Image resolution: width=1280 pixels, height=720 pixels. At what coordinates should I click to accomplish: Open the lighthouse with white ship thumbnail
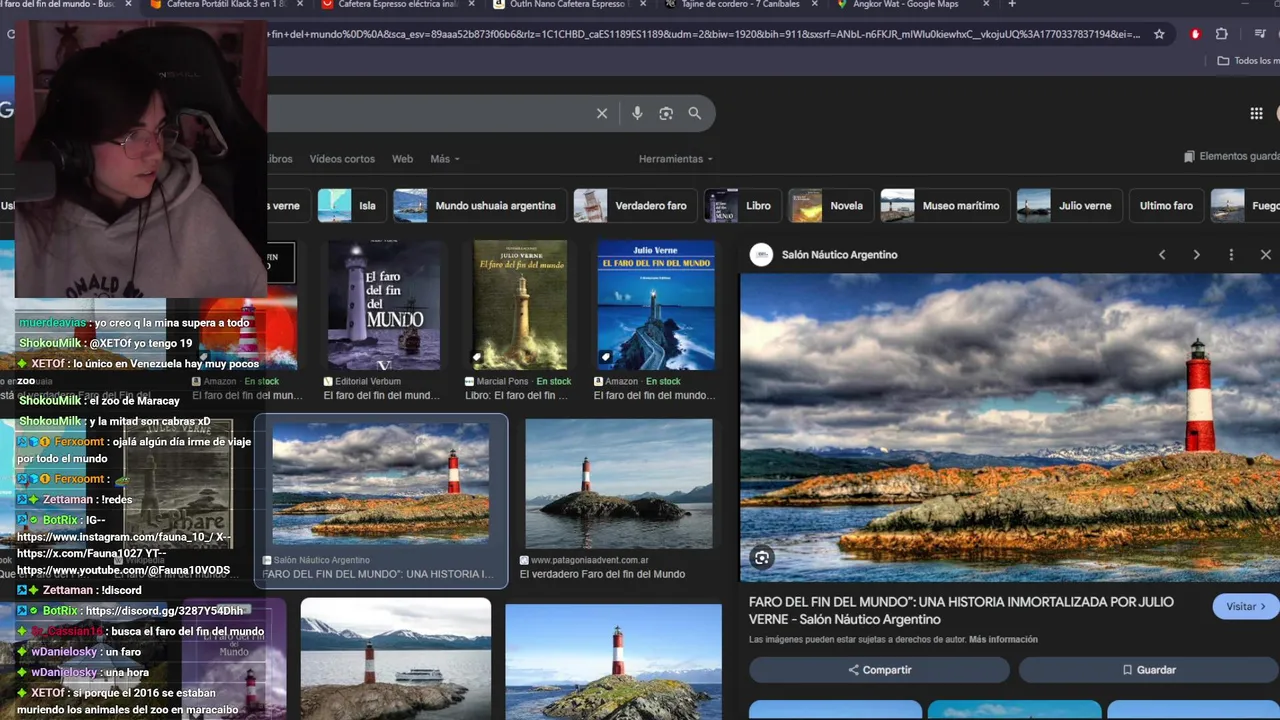[x=396, y=659]
